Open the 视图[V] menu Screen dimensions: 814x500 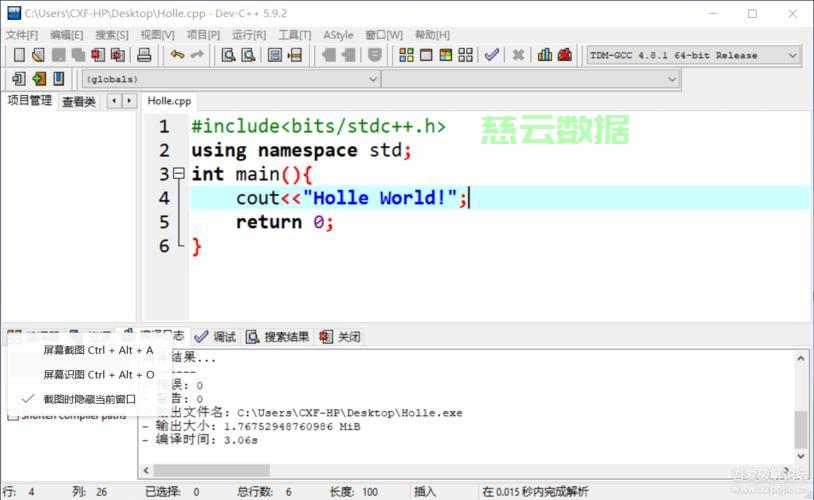coord(157,35)
